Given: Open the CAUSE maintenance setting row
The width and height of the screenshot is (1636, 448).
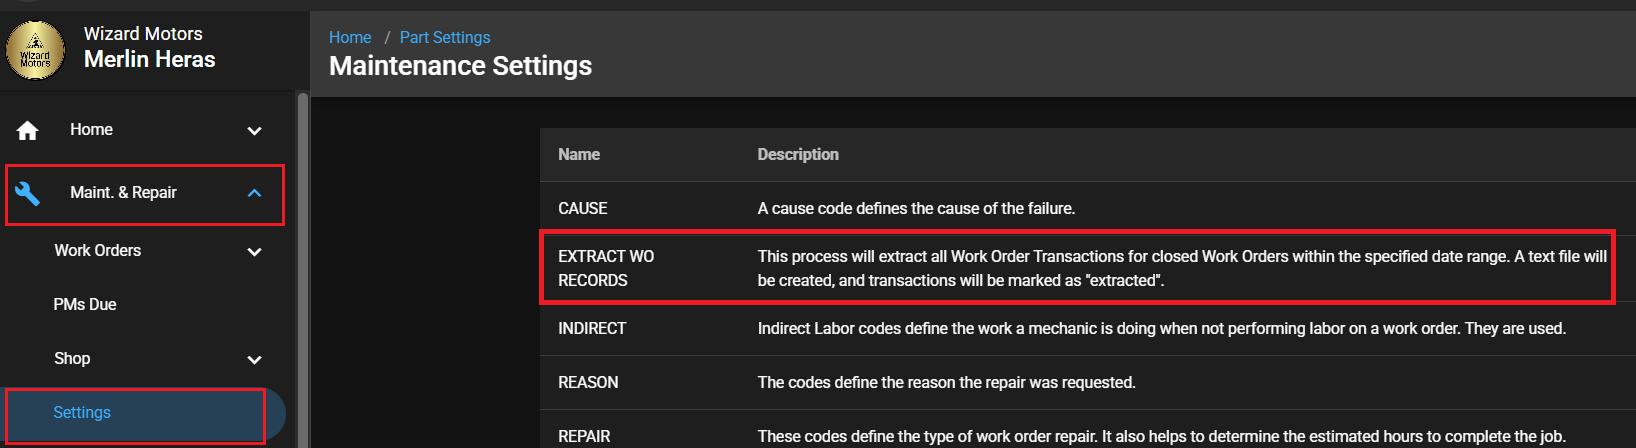Looking at the screenshot, I should pyautogui.click(x=583, y=208).
